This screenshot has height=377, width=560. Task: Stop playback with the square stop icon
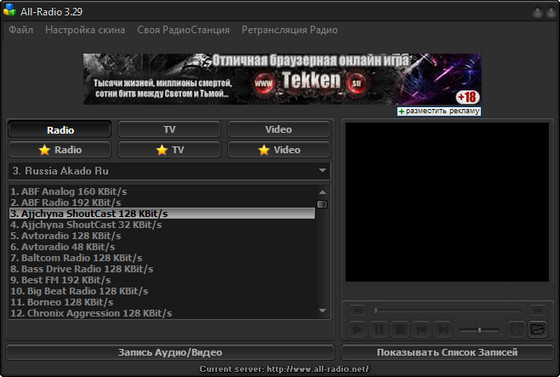coord(400,329)
